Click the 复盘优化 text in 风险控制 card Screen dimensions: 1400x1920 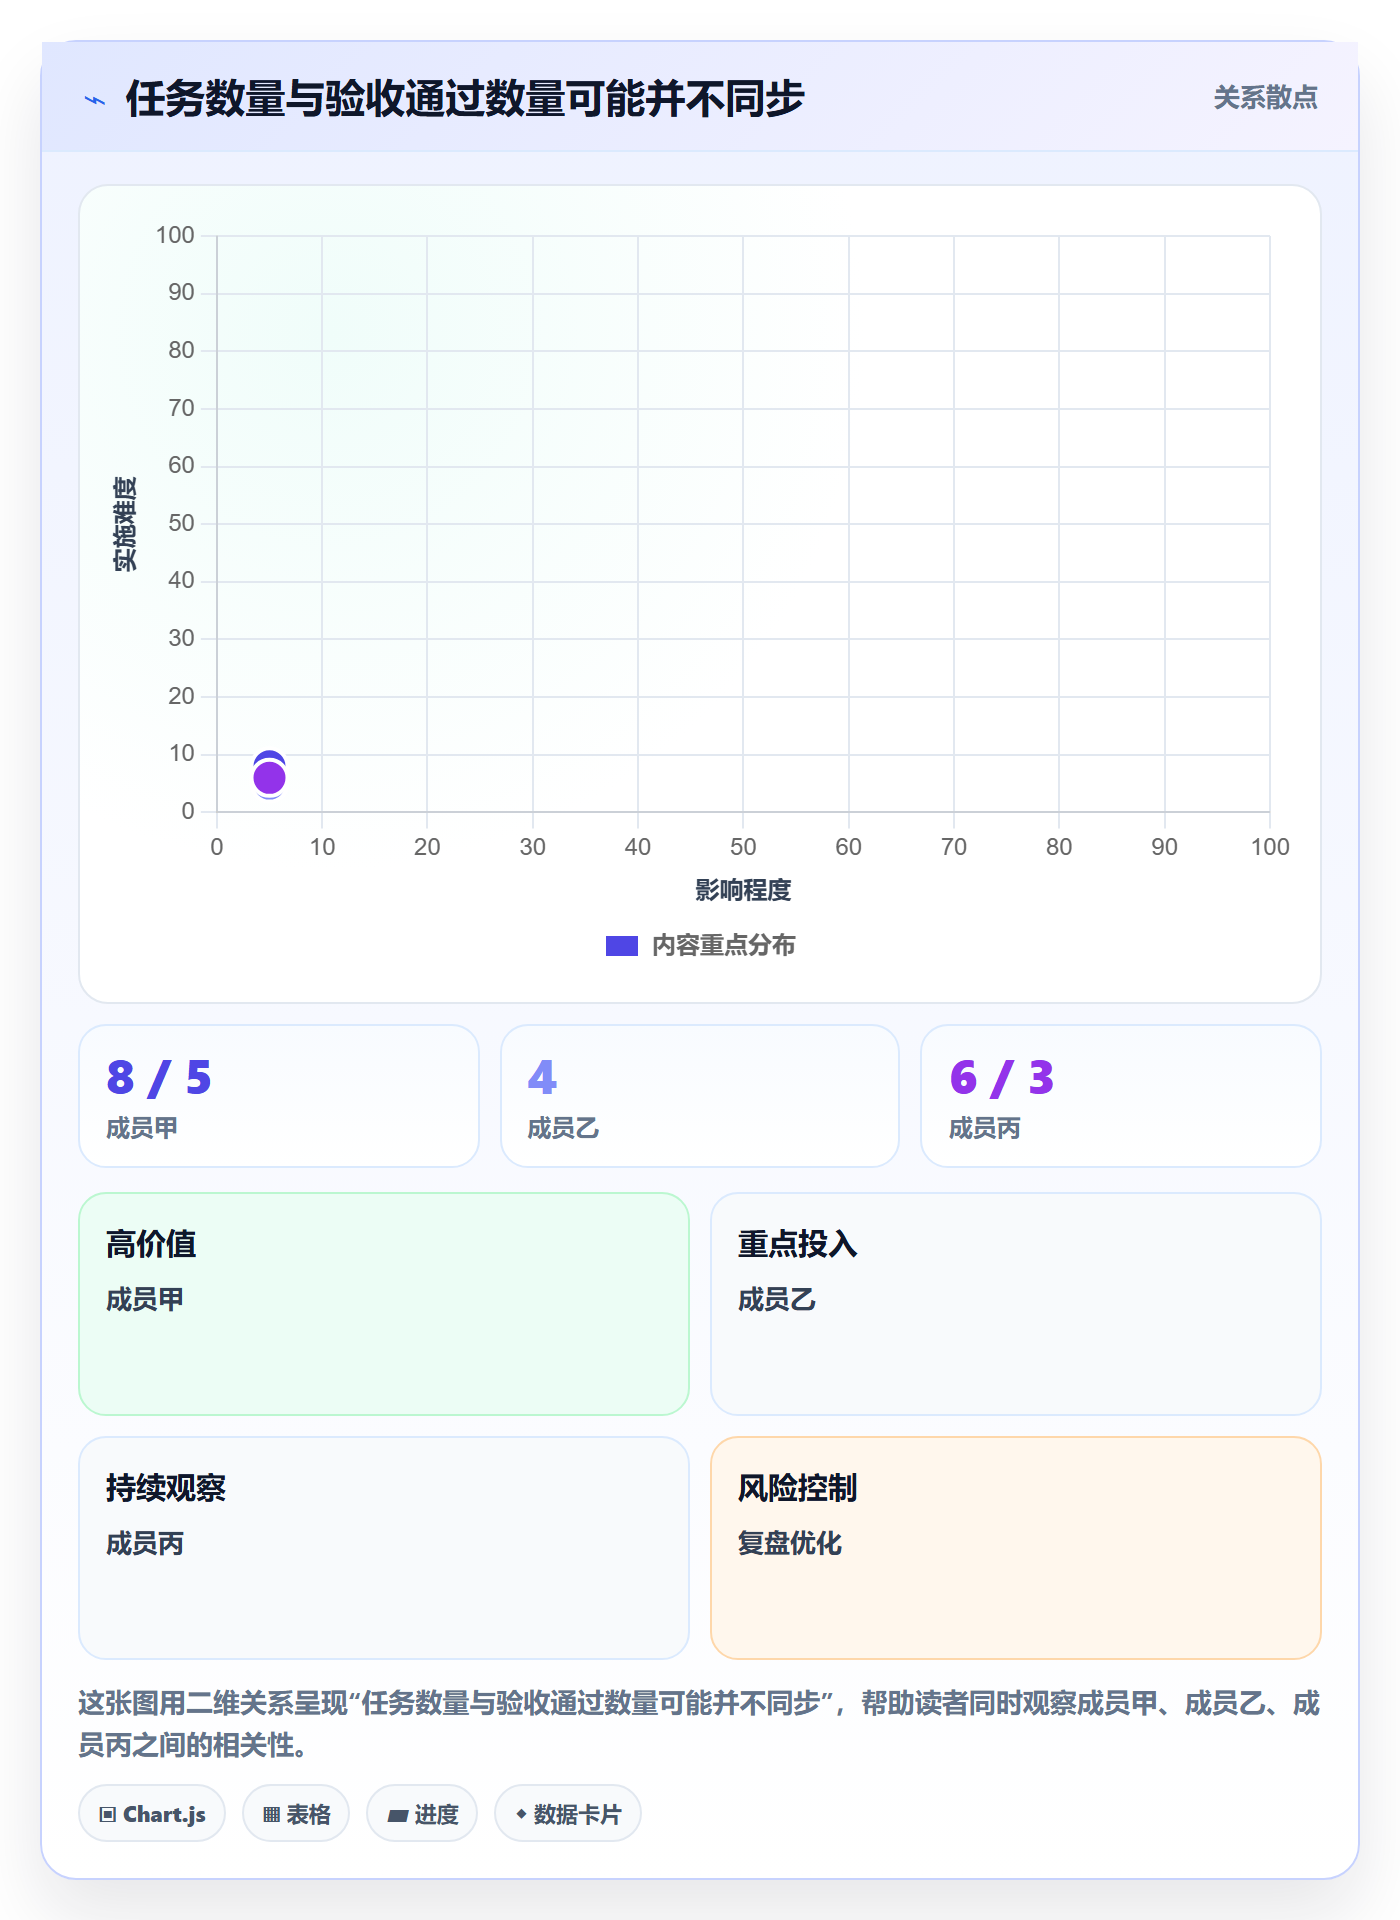790,1543
